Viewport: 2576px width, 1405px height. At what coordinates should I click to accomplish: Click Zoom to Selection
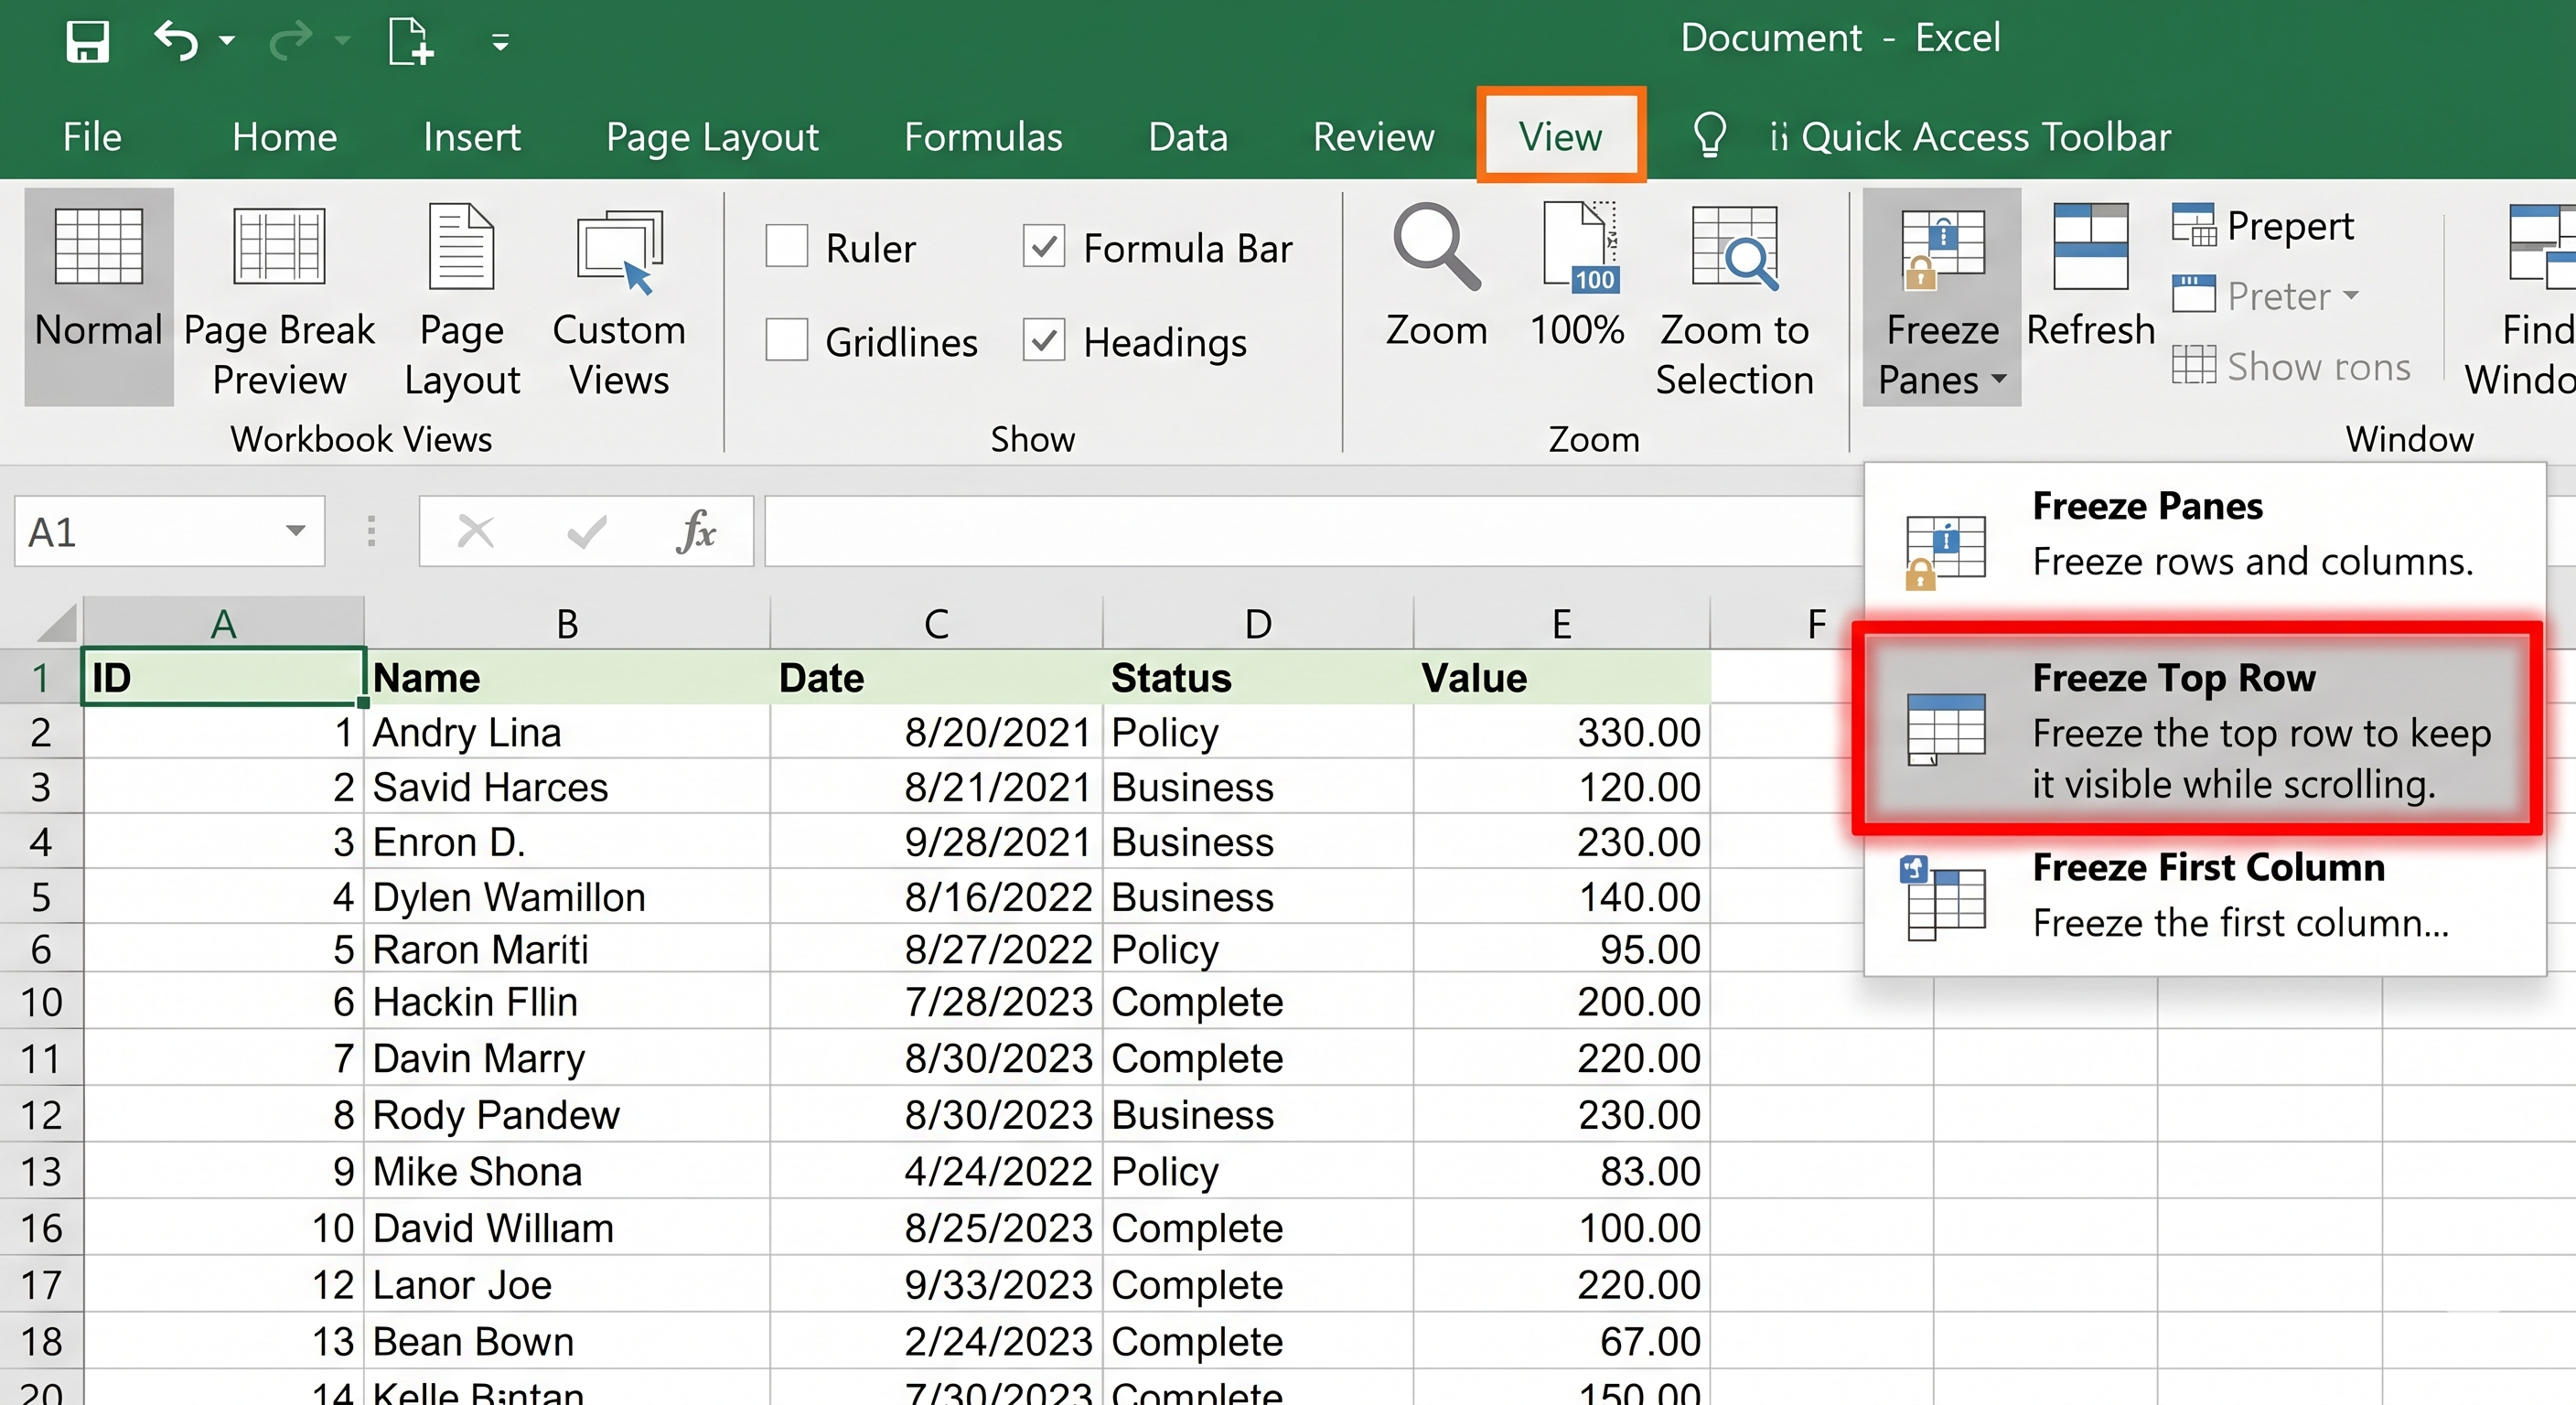[x=1734, y=299]
